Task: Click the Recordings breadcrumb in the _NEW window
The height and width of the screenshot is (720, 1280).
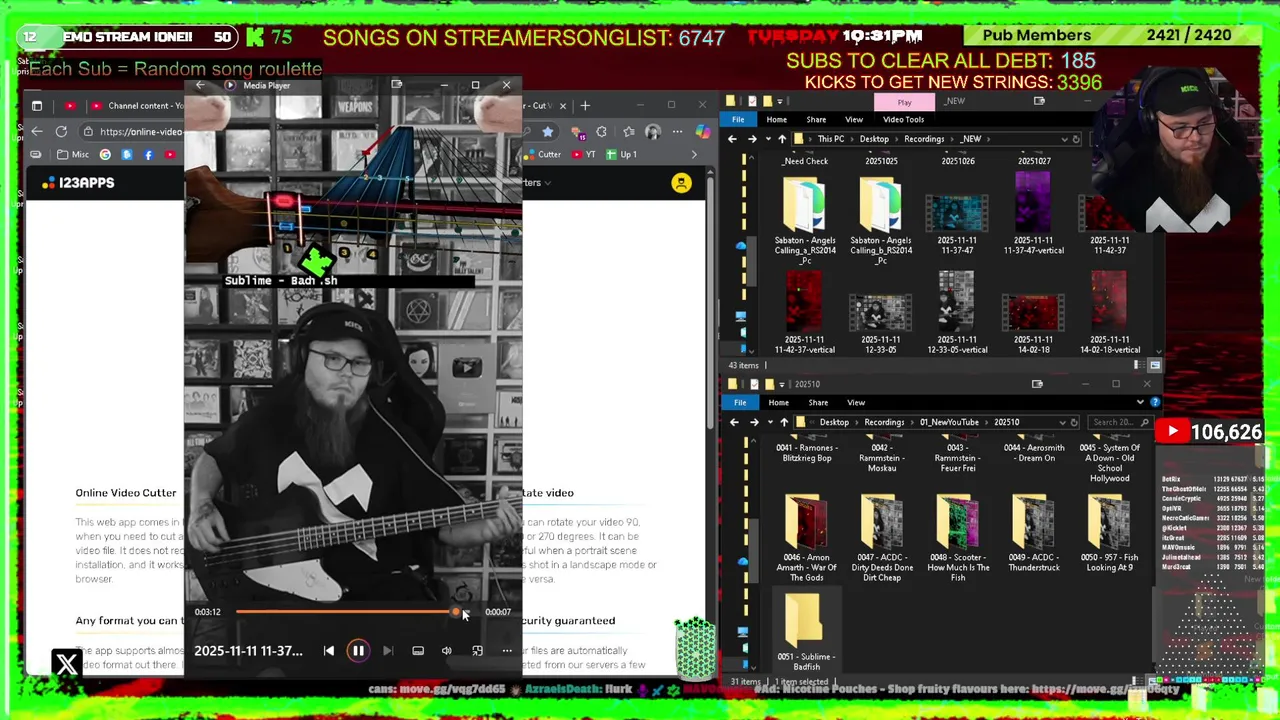Action: point(924,139)
